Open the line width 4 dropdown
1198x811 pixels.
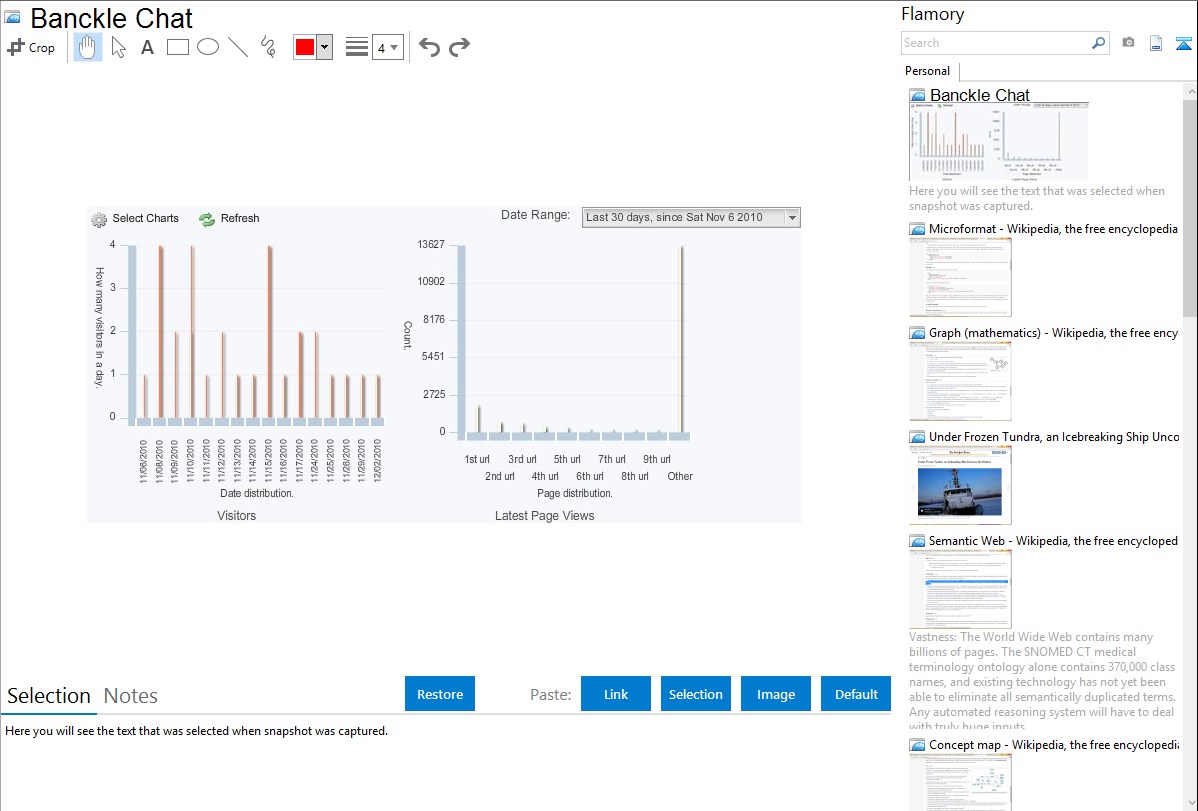388,48
